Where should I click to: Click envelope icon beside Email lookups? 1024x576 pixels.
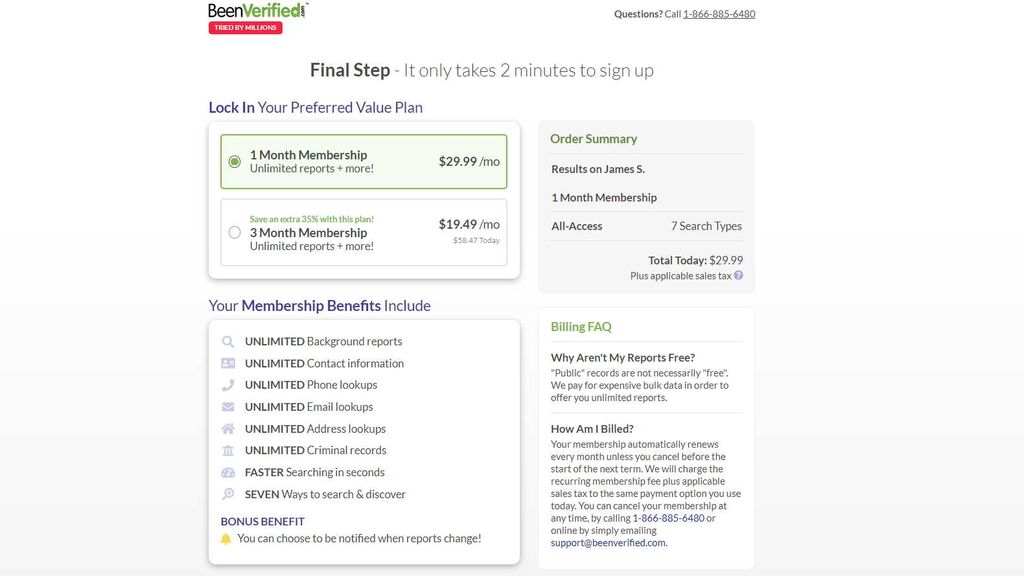click(x=228, y=407)
